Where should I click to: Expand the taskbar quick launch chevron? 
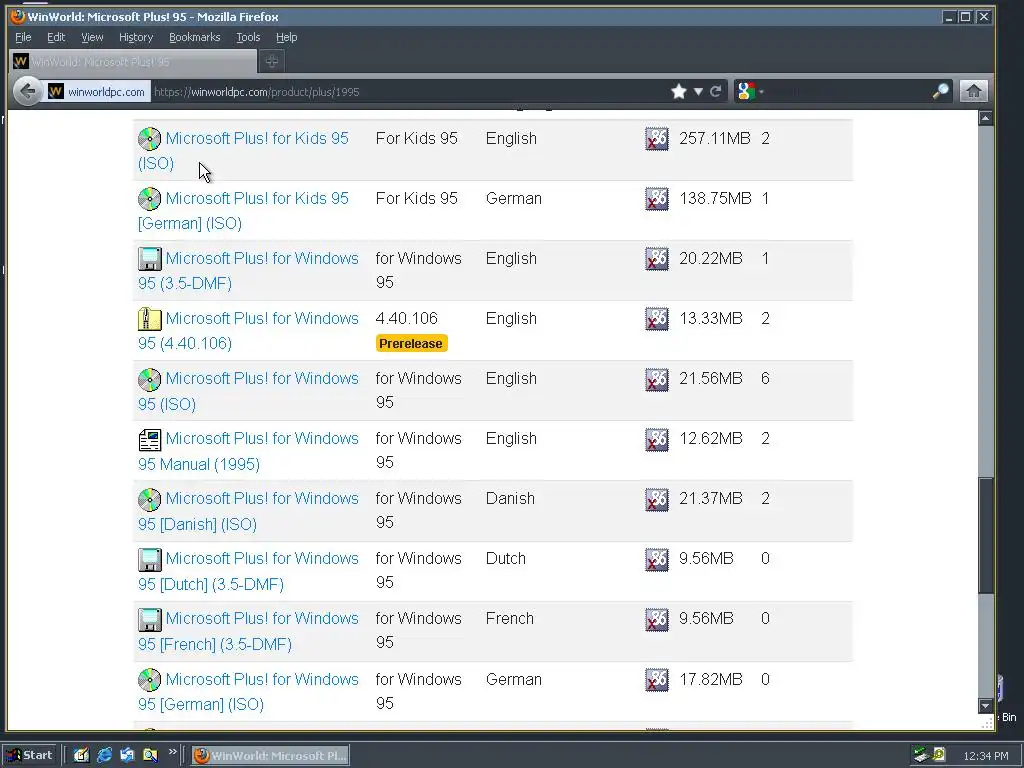172,752
